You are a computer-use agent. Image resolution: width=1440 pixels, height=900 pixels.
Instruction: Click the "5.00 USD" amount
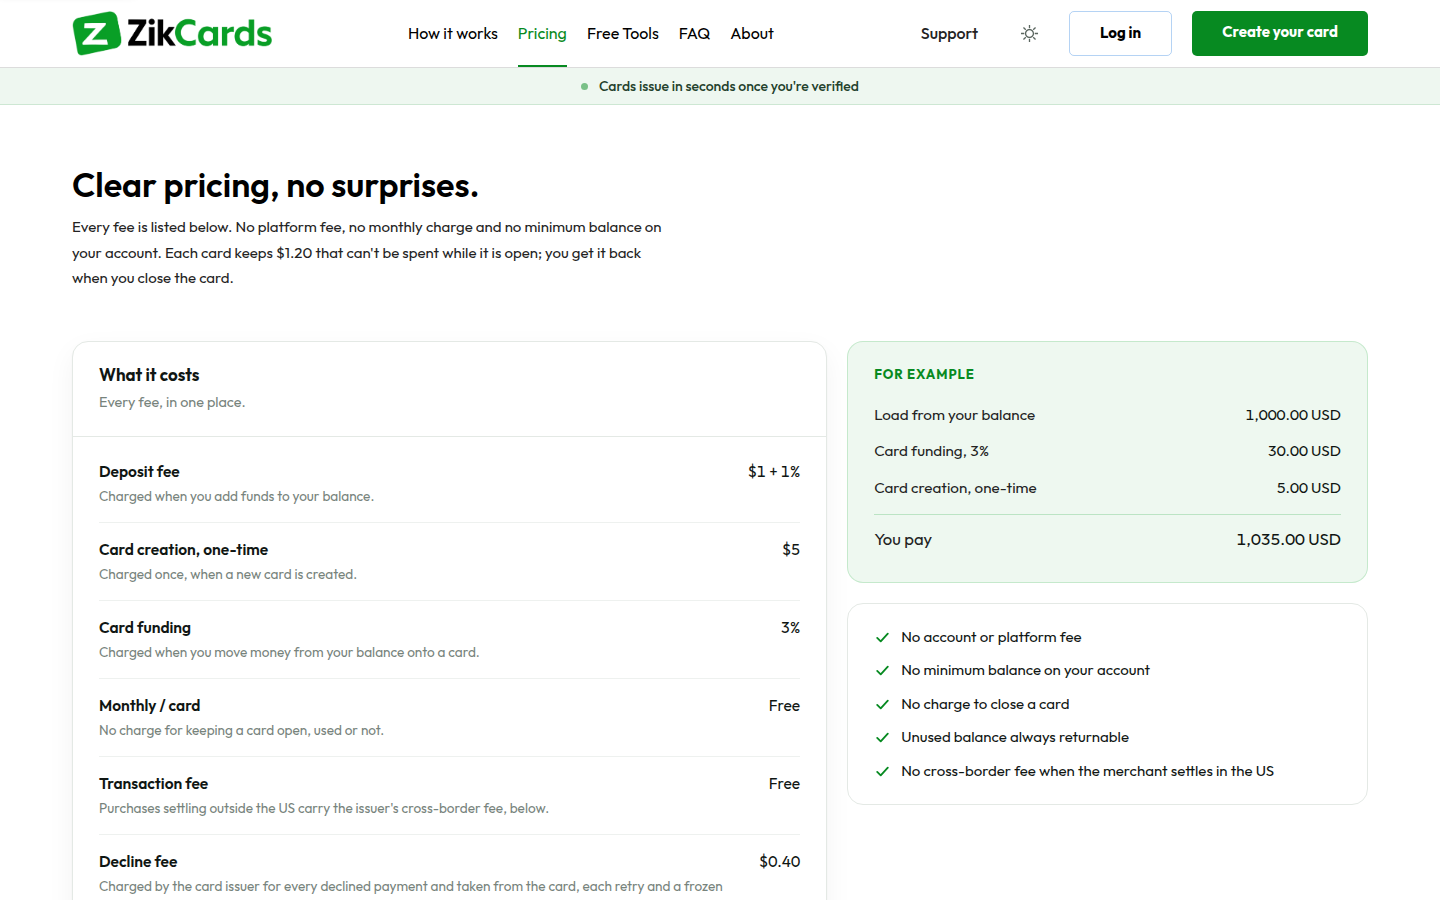[x=1308, y=488]
